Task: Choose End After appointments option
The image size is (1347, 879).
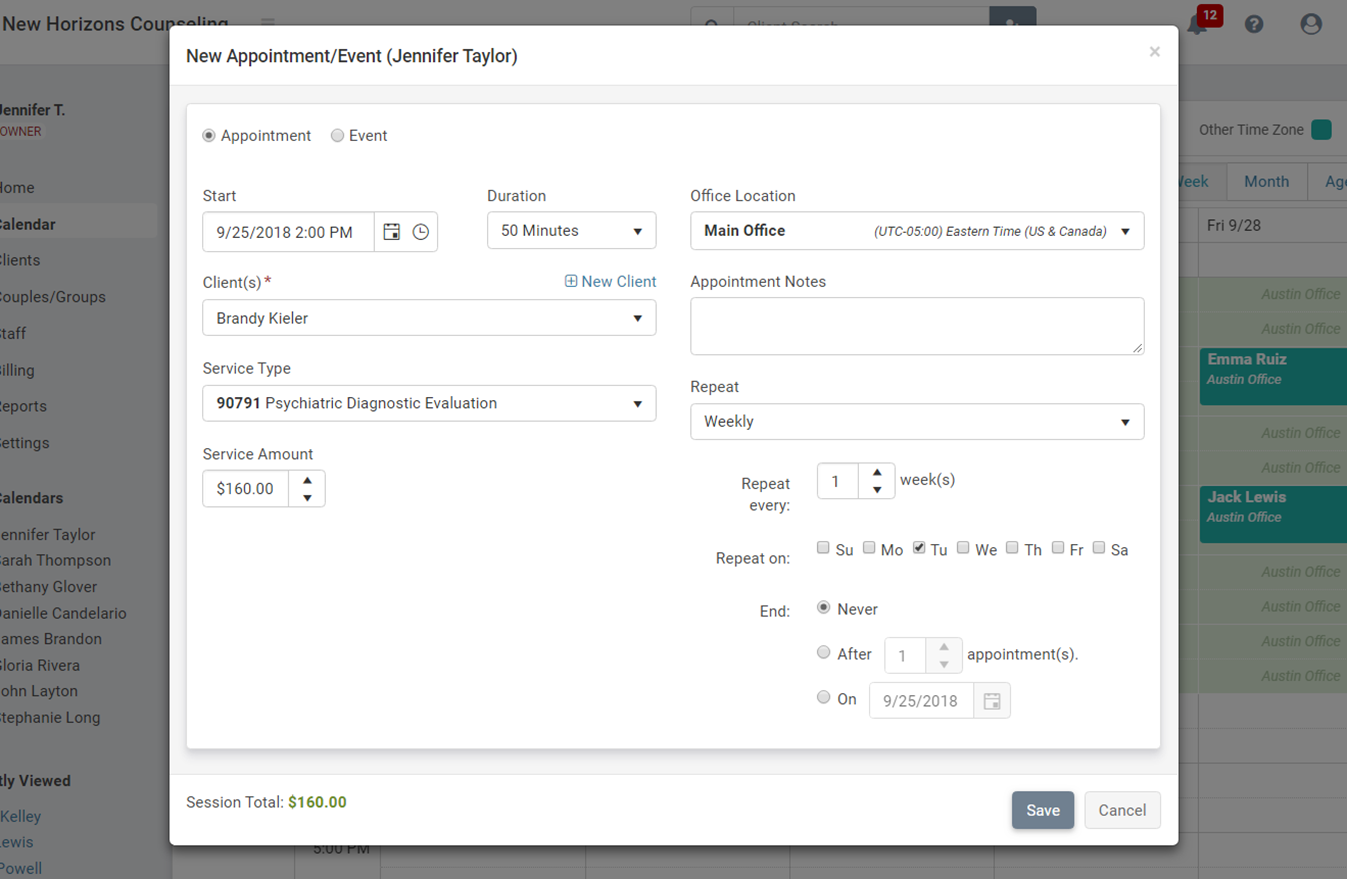Action: pyautogui.click(x=823, y=654)
